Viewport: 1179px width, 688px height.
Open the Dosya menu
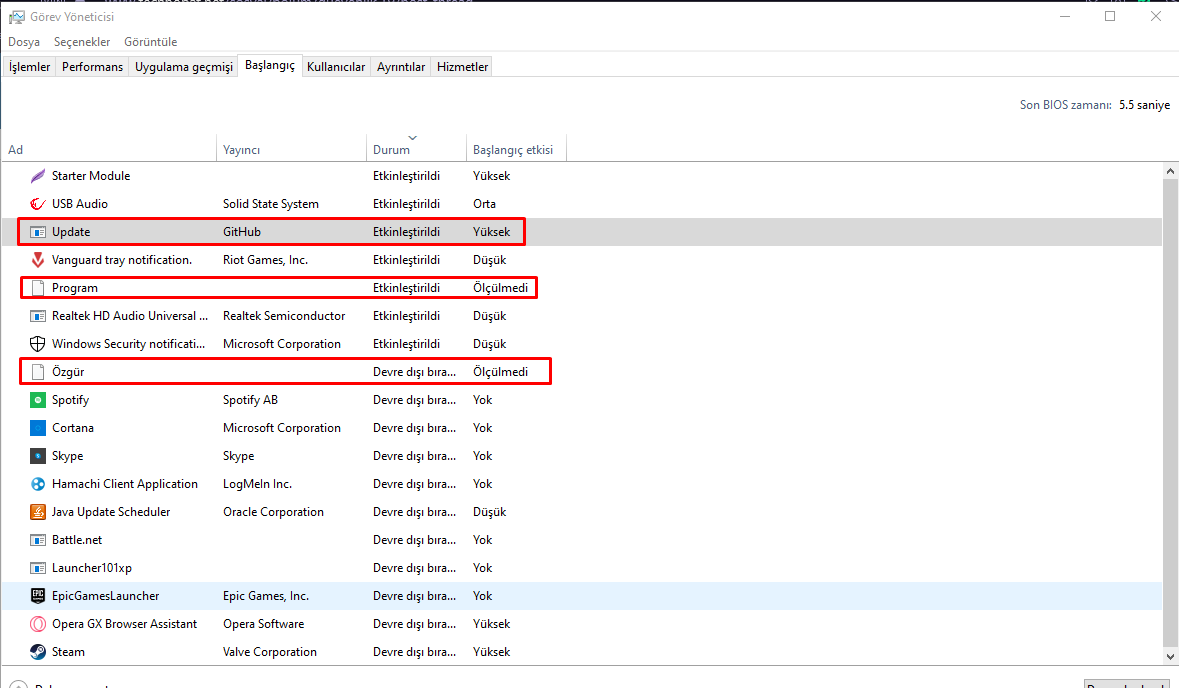coord(24,42)
